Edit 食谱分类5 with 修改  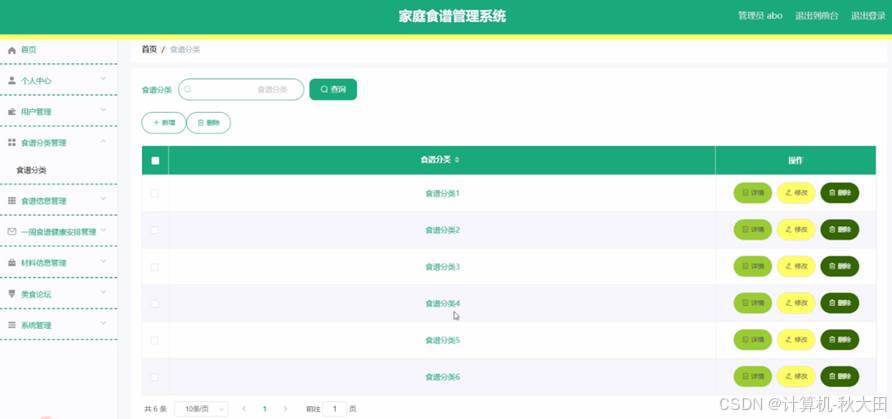click(x=796, y=339)
